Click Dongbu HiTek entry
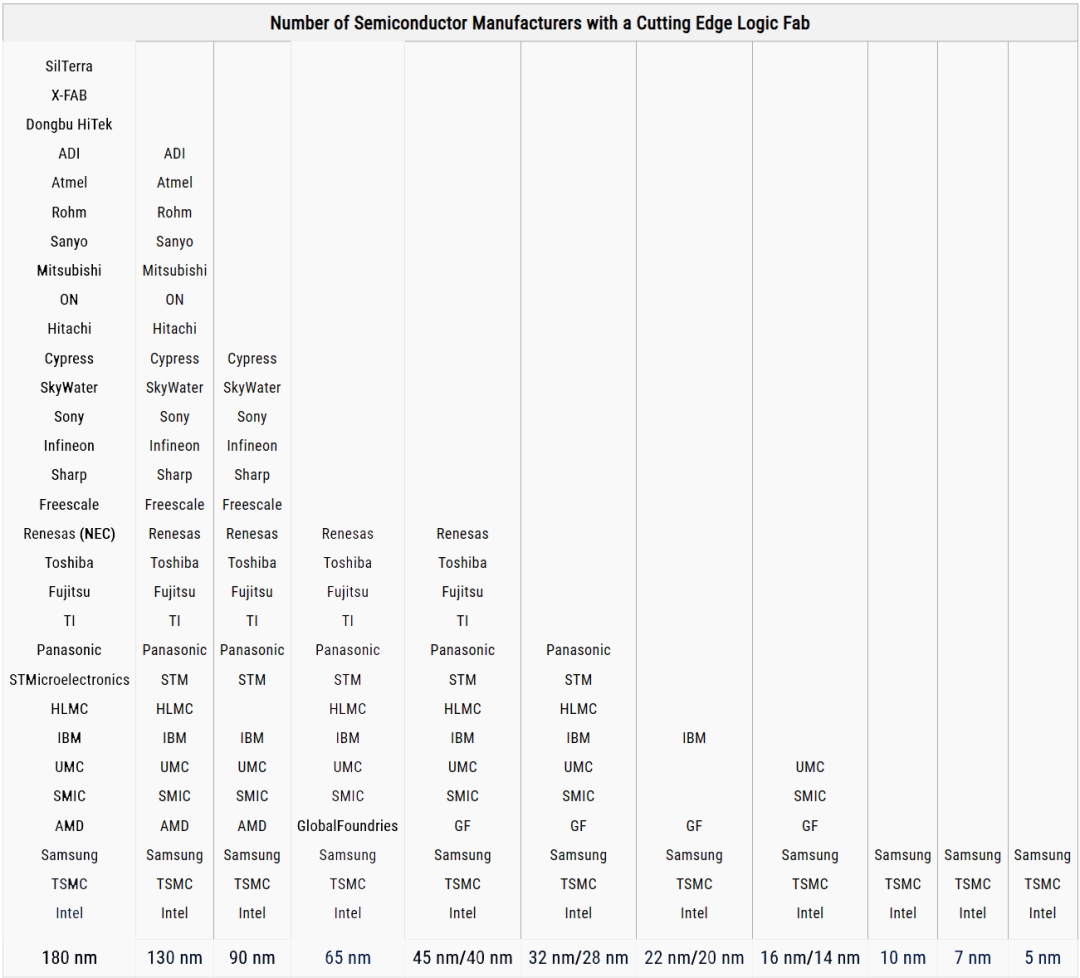The height and width of the screenshot is (978, 1080). tap(69, 124)
